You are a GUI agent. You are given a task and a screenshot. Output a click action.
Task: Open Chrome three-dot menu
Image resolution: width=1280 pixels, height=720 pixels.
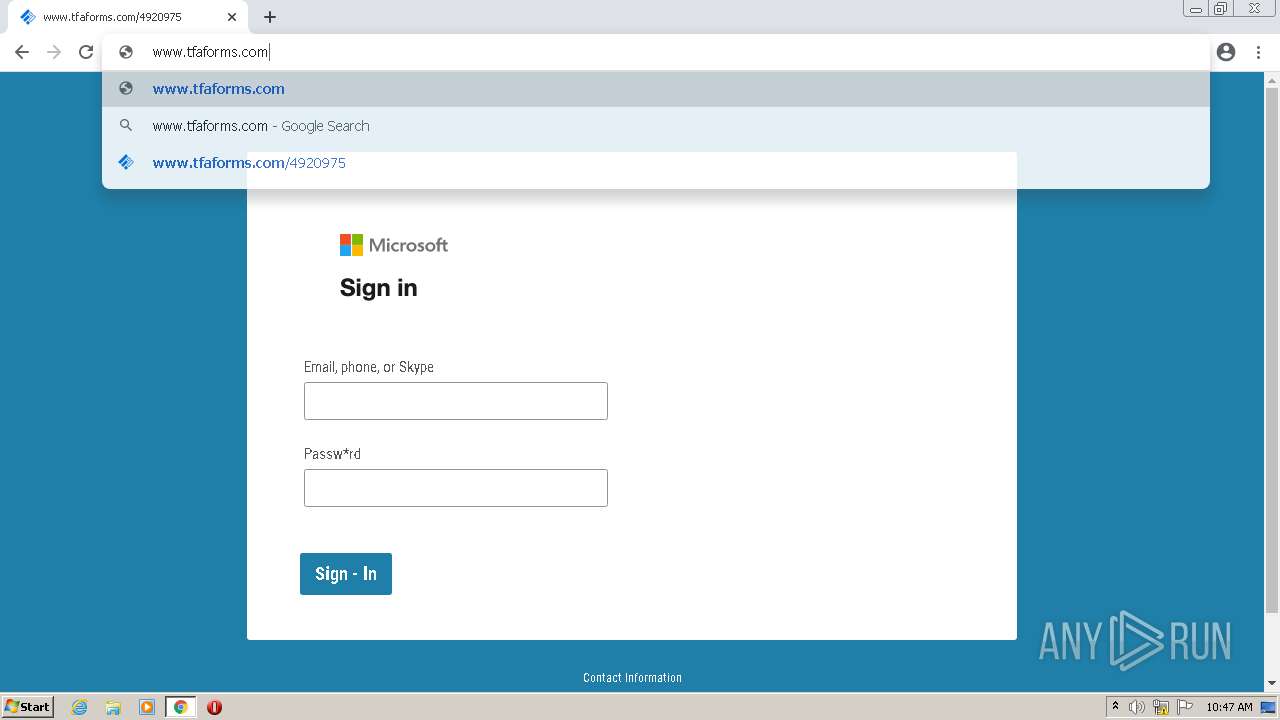click(1259, 52)
